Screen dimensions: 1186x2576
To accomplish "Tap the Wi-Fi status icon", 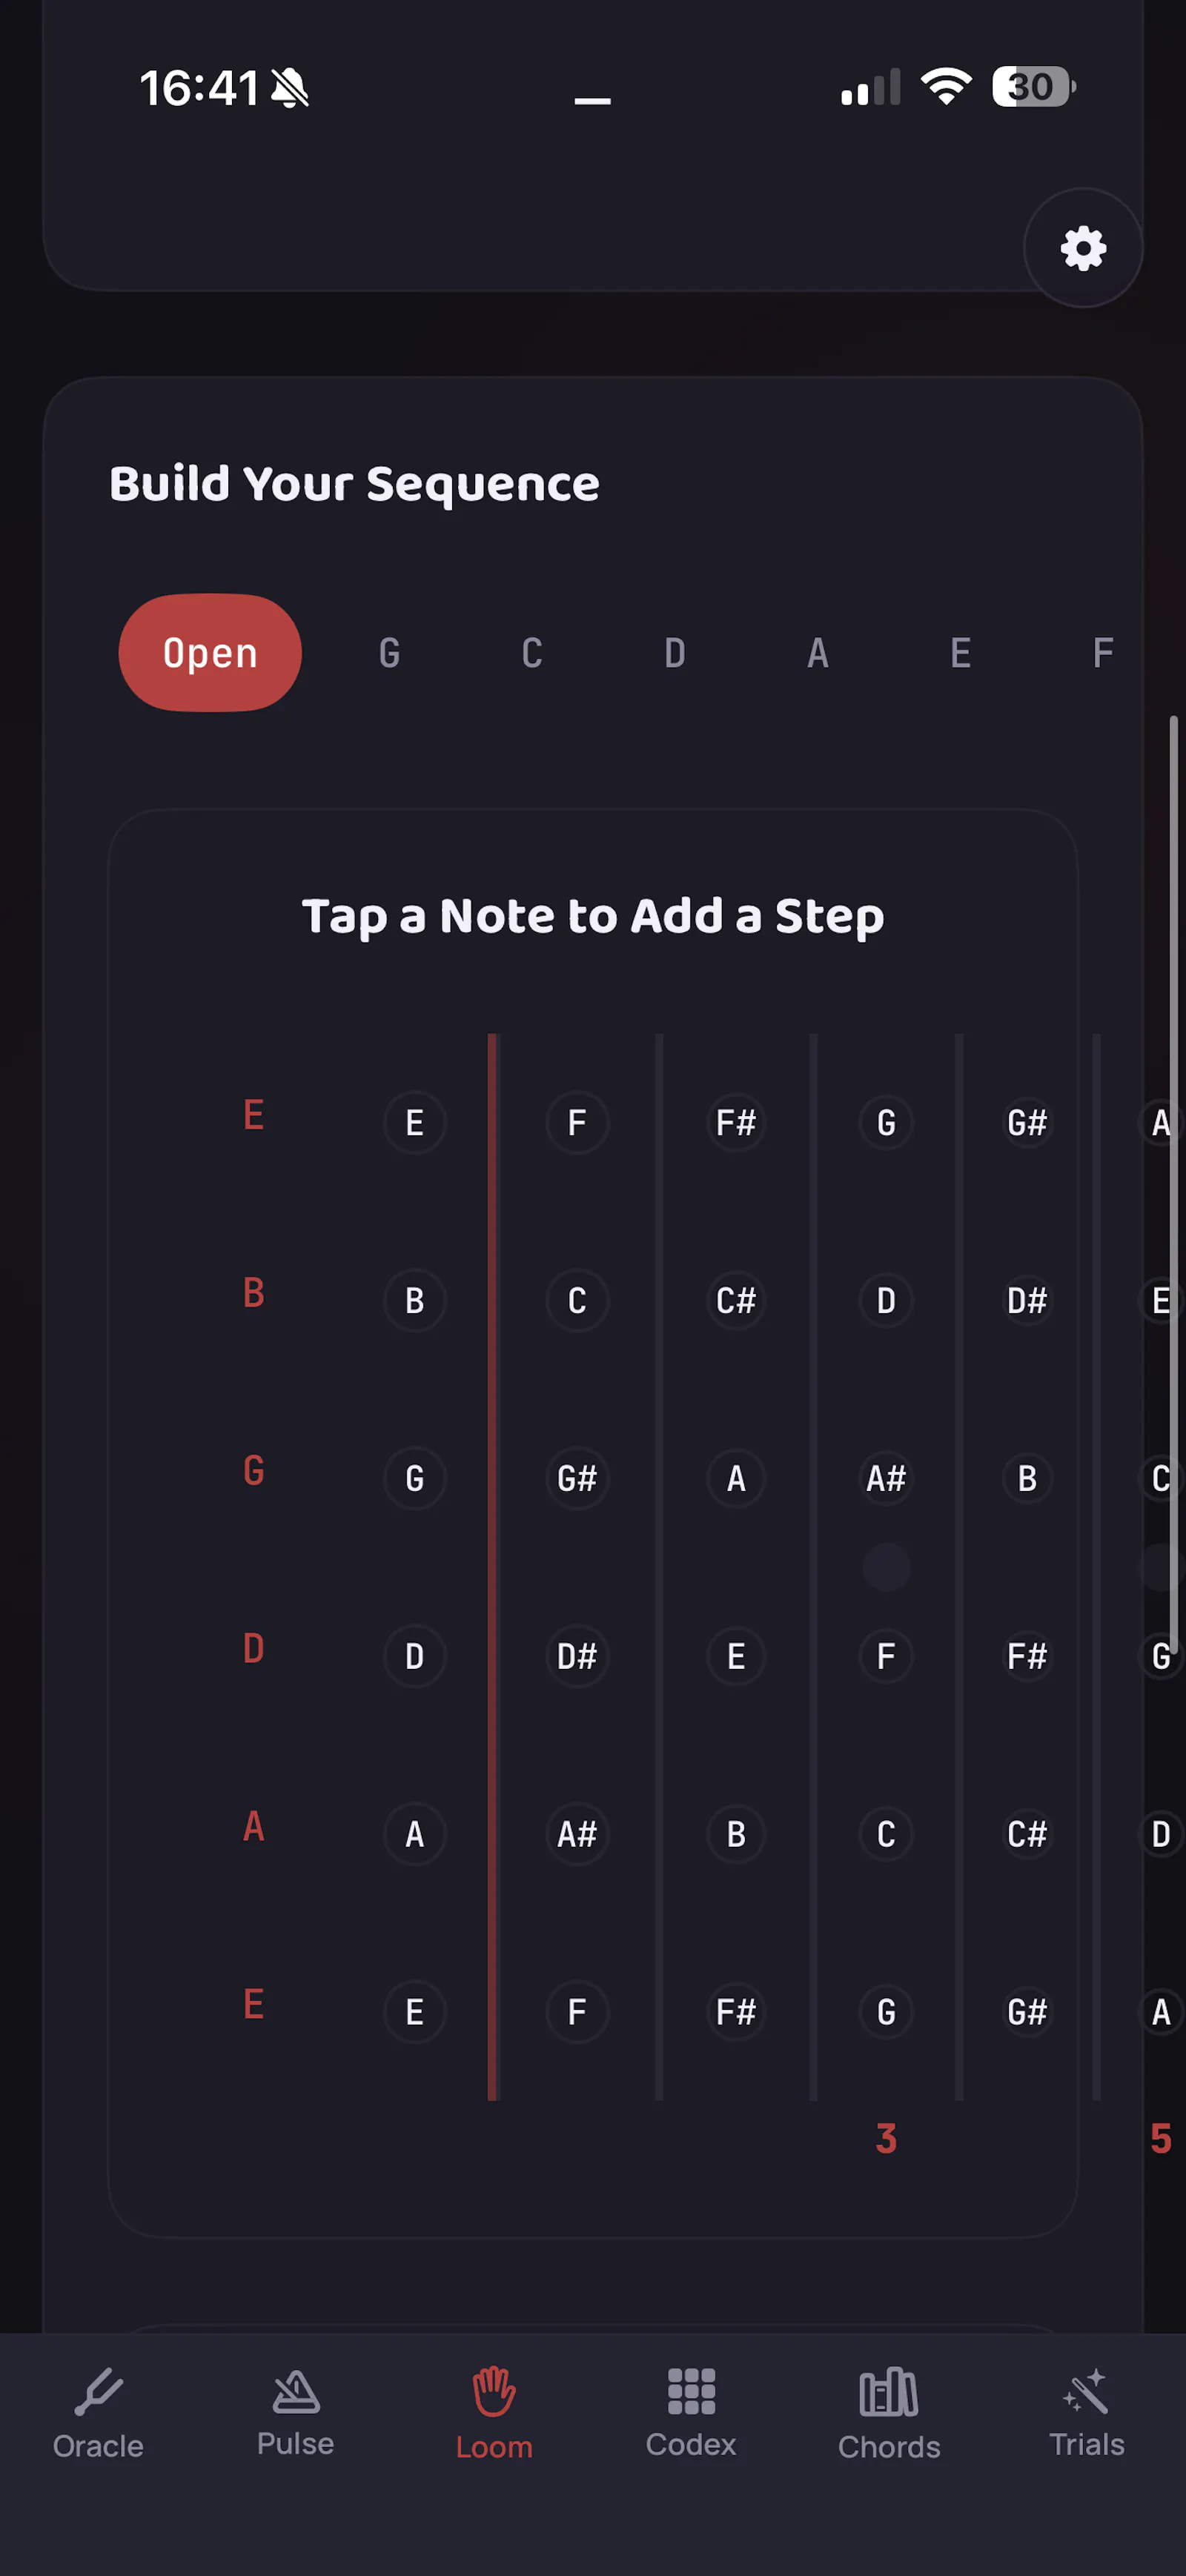I will tap(946, 86).
